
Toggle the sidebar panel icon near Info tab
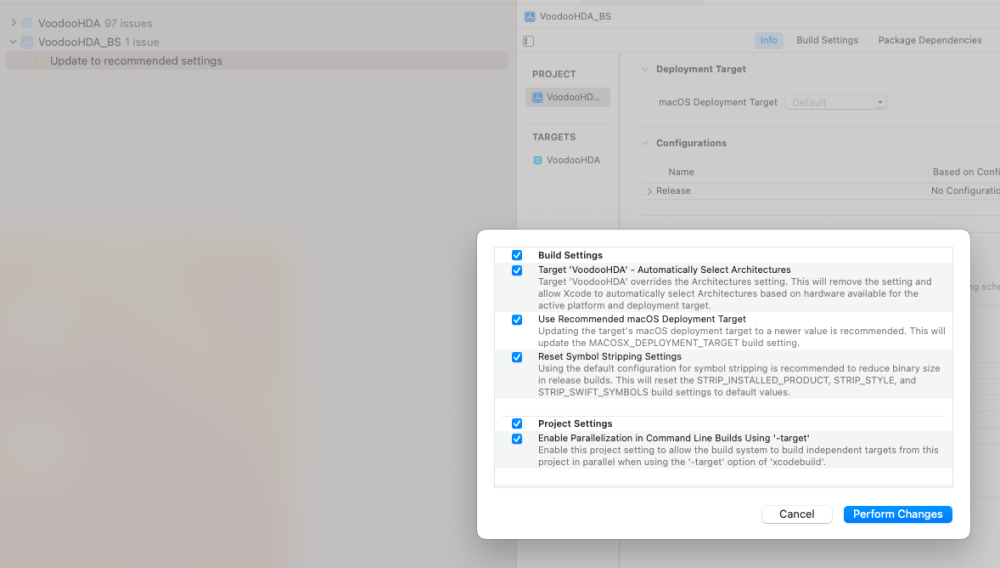[x=529, y=41]
